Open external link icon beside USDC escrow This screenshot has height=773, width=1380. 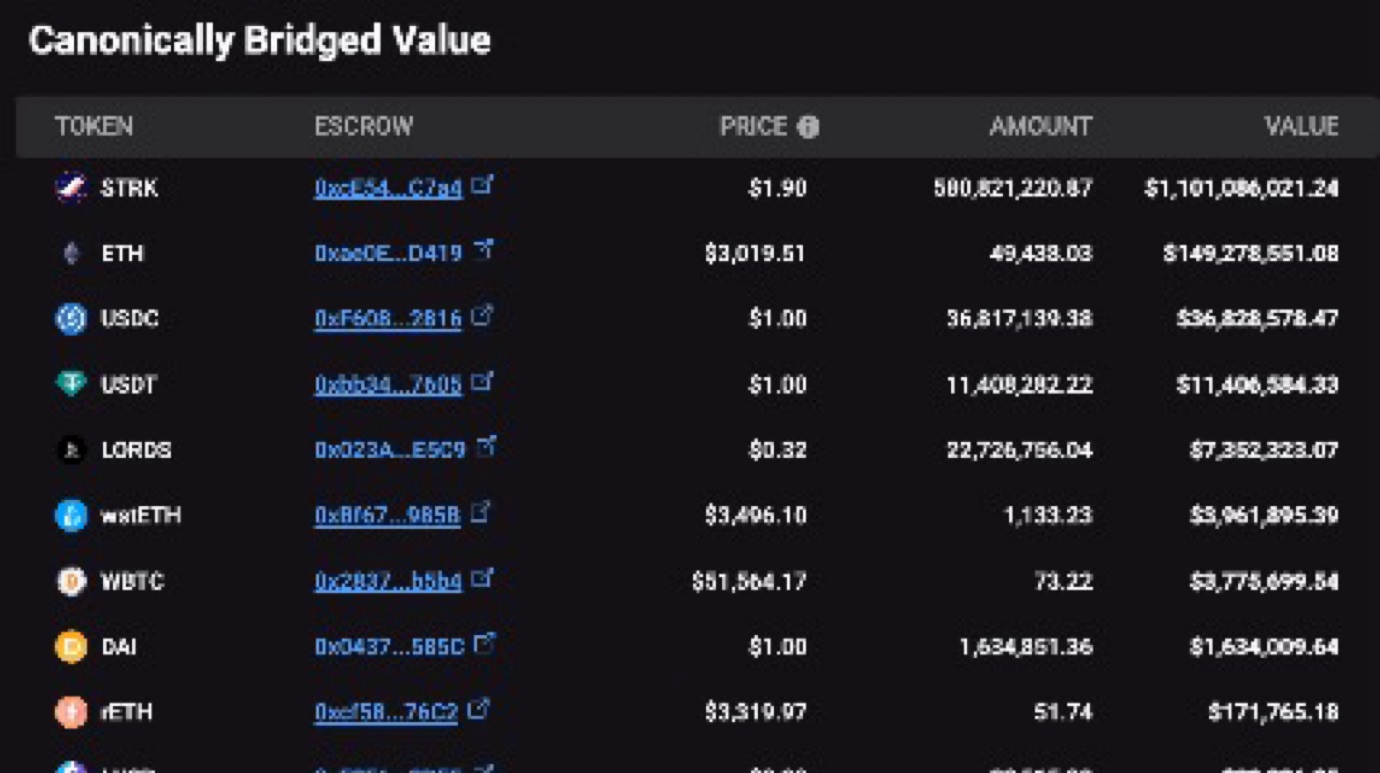(483, 316)
